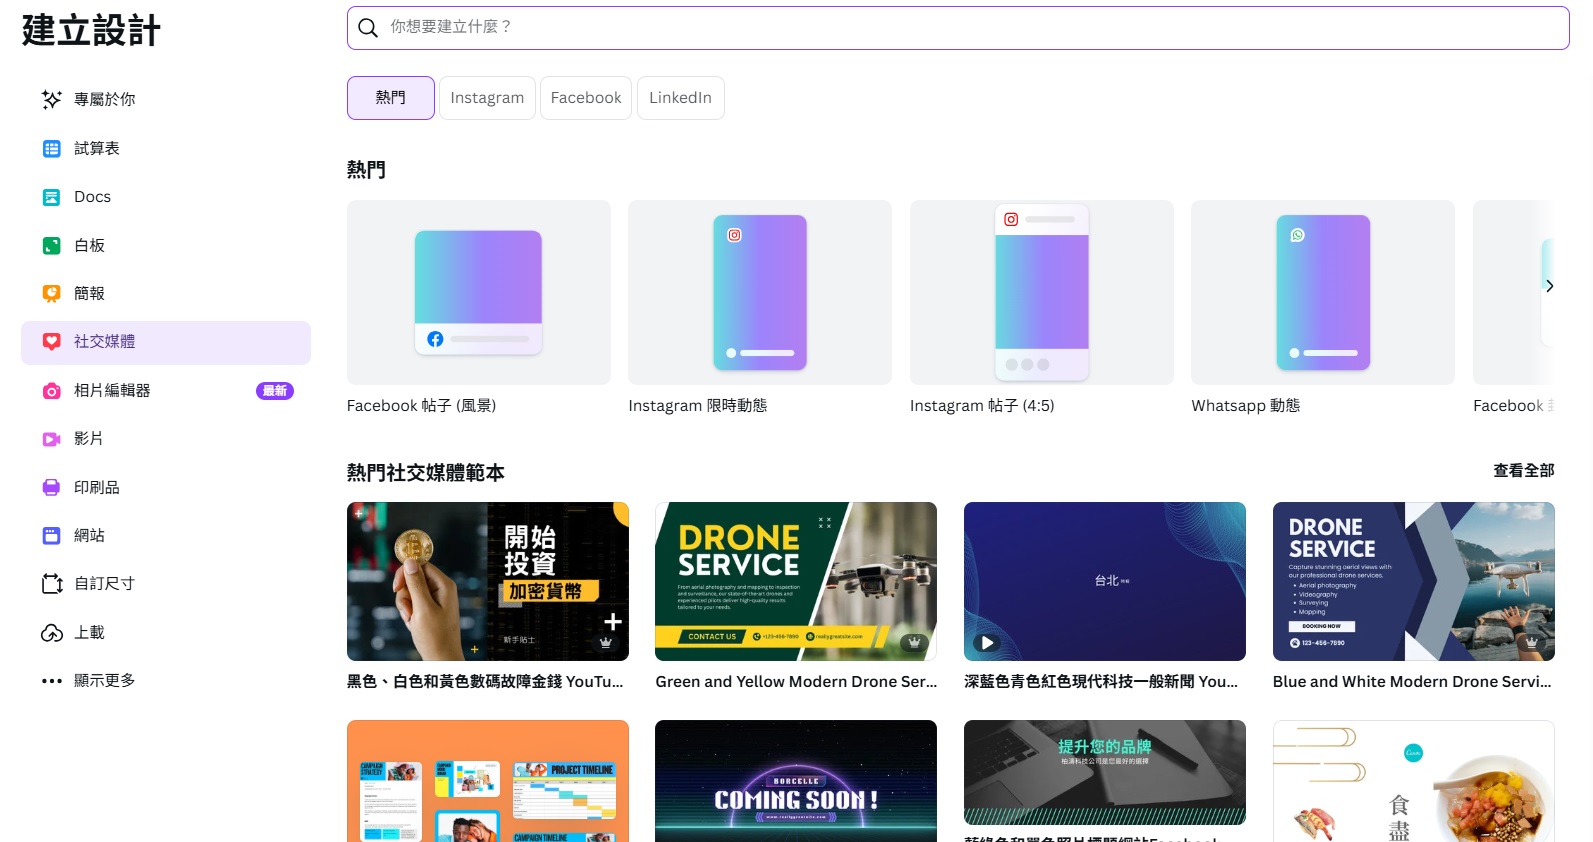Click the 熱門社交媒體範本 section heading

coord(426,472)
